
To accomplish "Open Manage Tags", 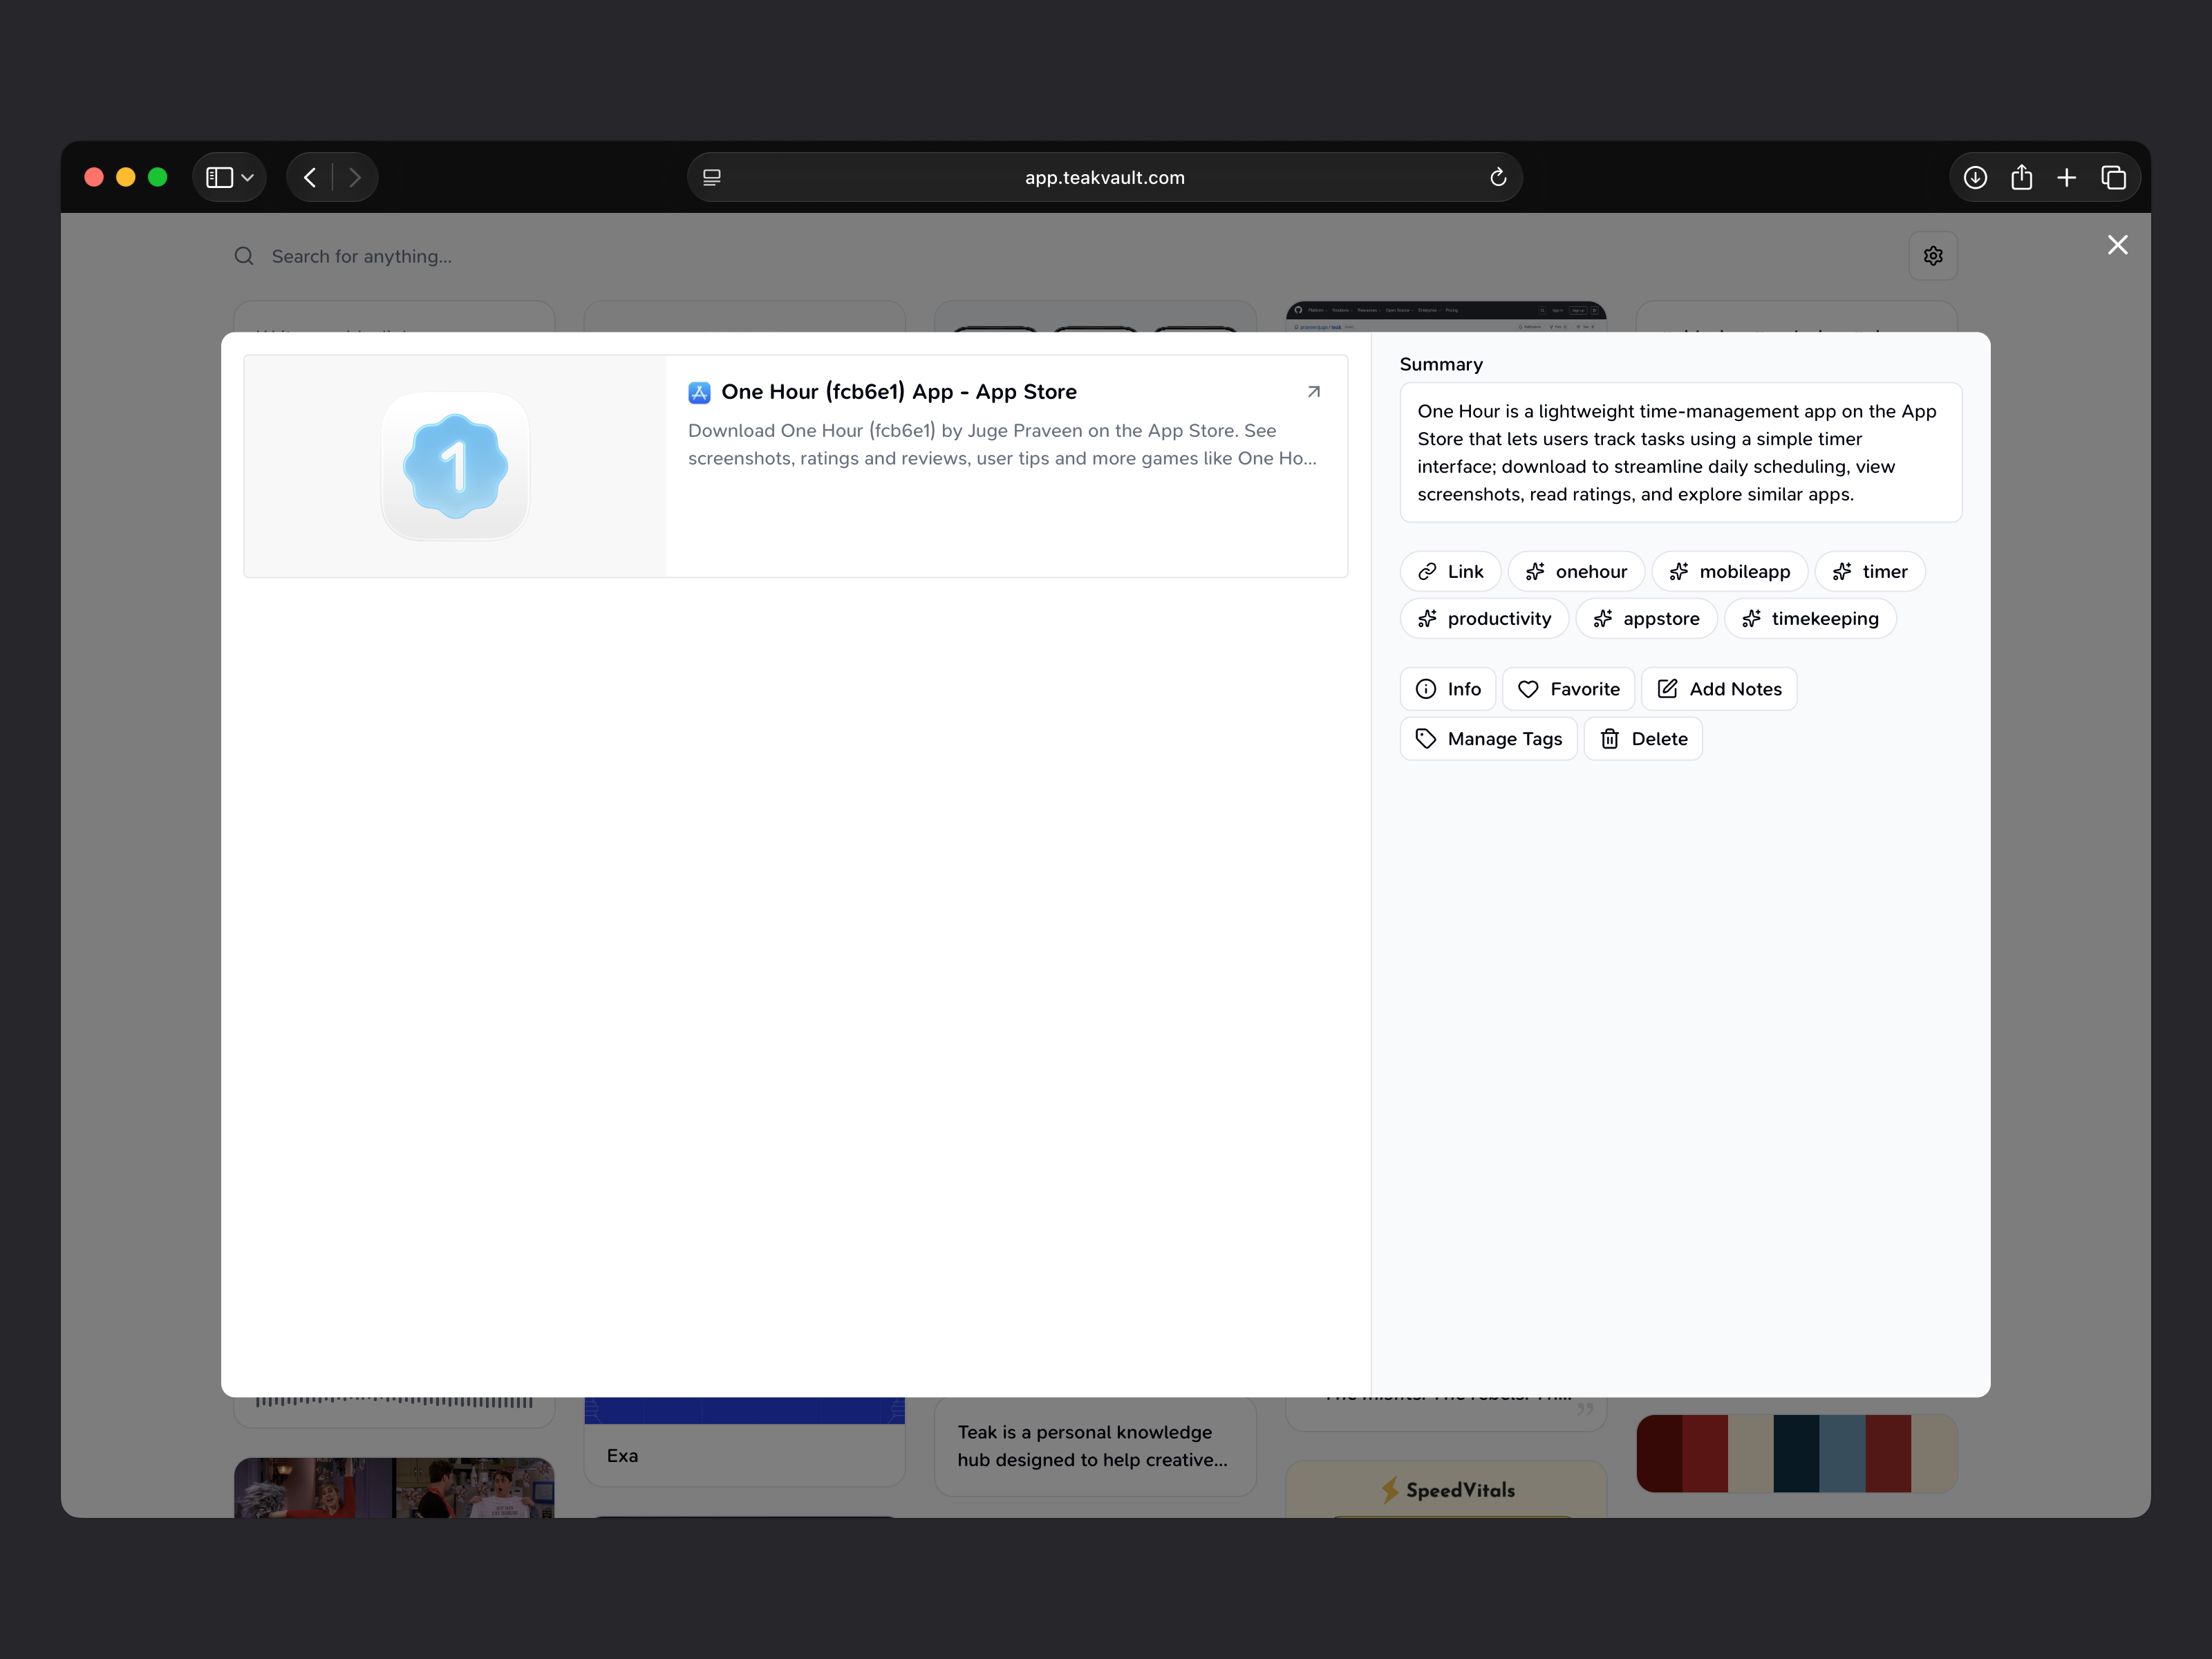I will (1488, 739).
